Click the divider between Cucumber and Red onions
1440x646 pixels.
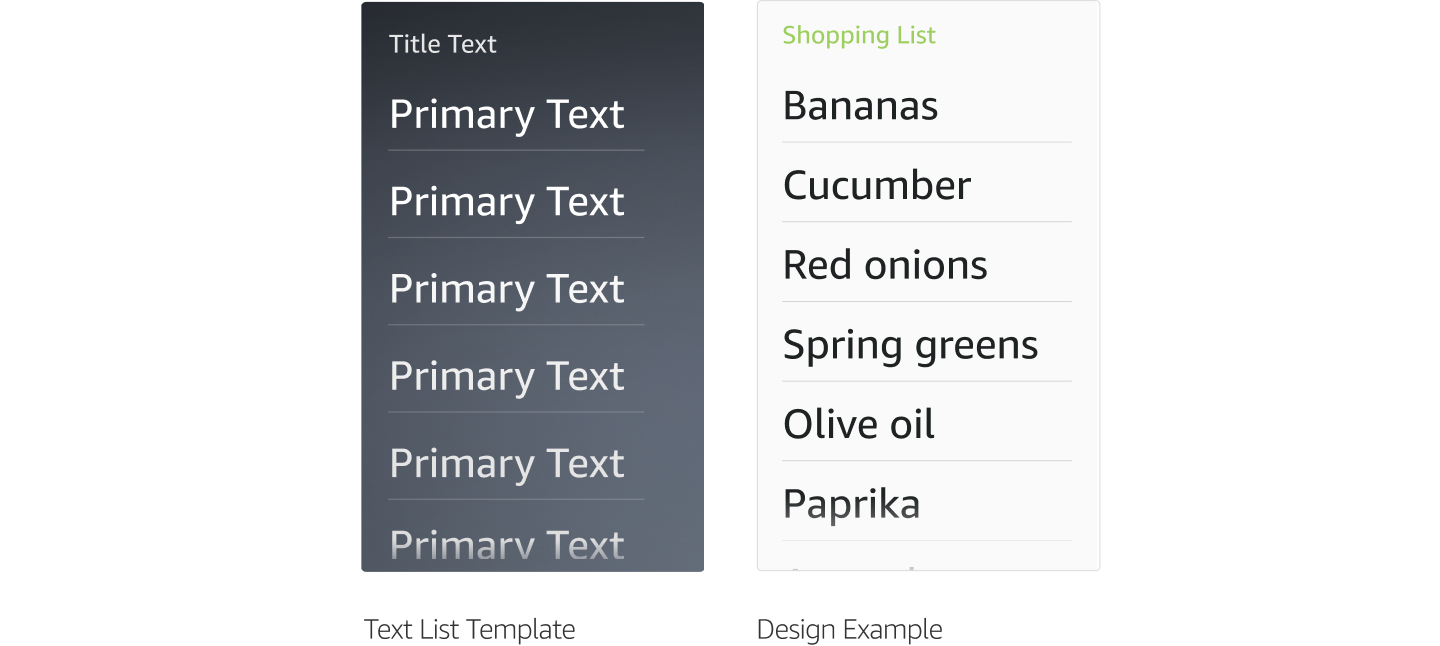point(926,222)
